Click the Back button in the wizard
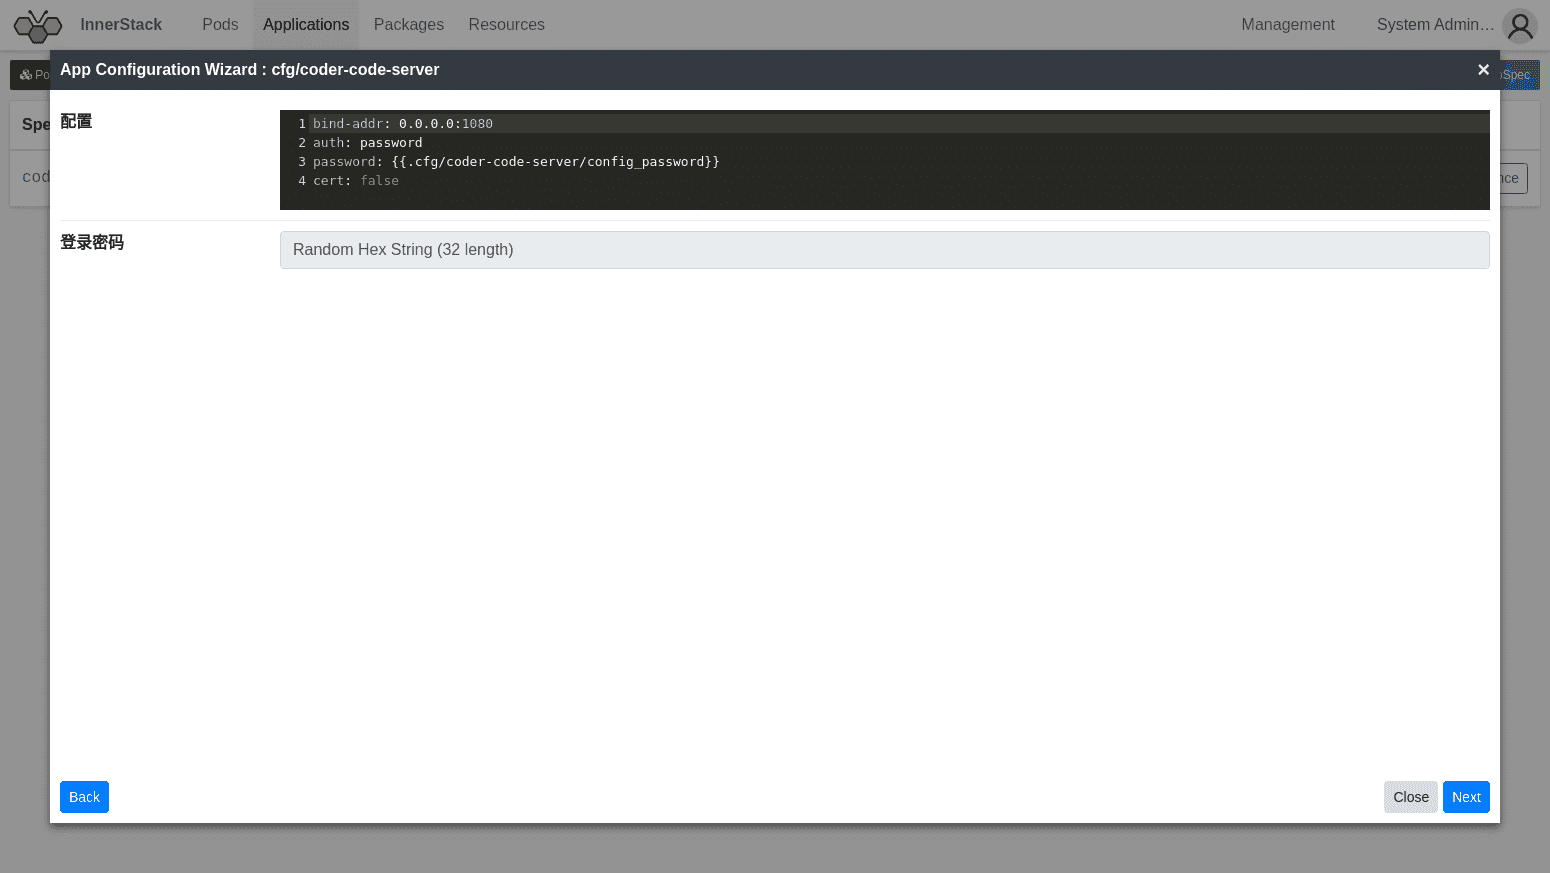This screenshot has width=1550, height=873. [x=84, y=797]
